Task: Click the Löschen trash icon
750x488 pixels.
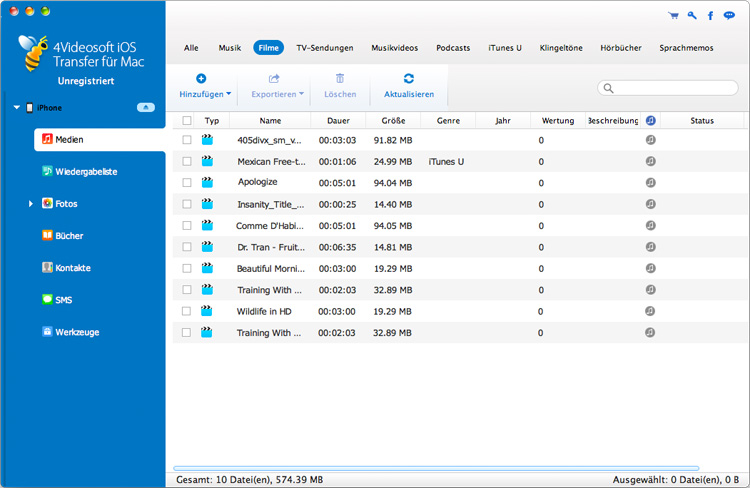Action: [340, 78]
